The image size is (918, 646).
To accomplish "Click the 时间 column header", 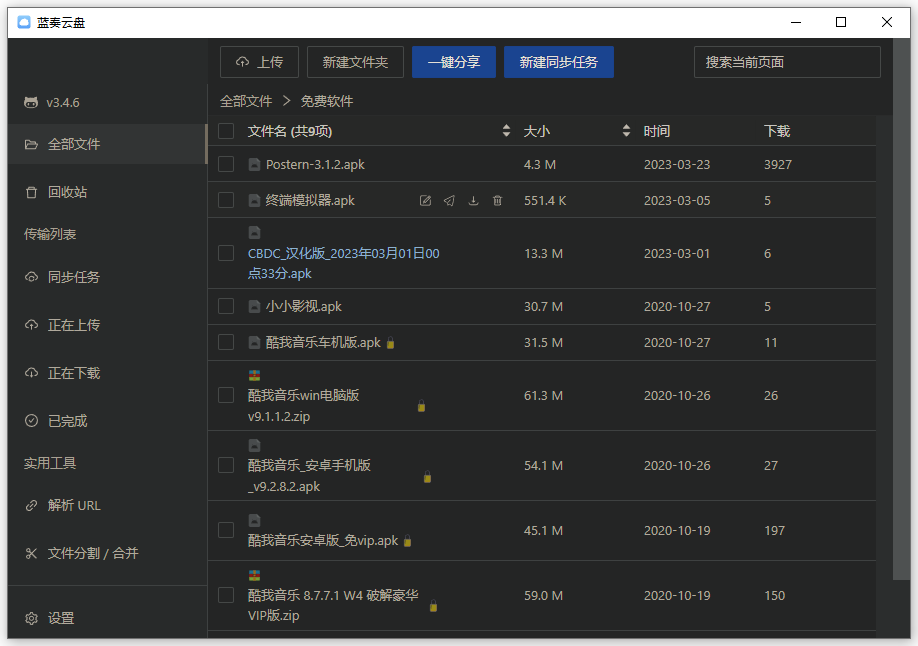I will (656, 131).
